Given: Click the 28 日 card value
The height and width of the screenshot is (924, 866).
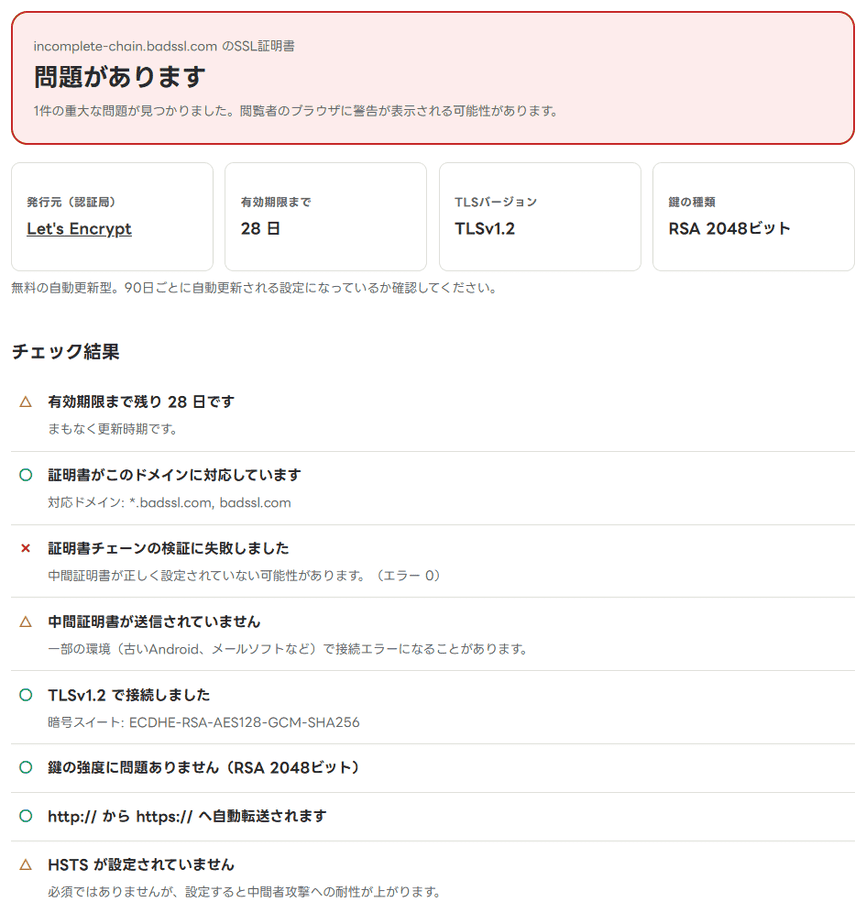Looking at the screenshot, I should [260, 229].
